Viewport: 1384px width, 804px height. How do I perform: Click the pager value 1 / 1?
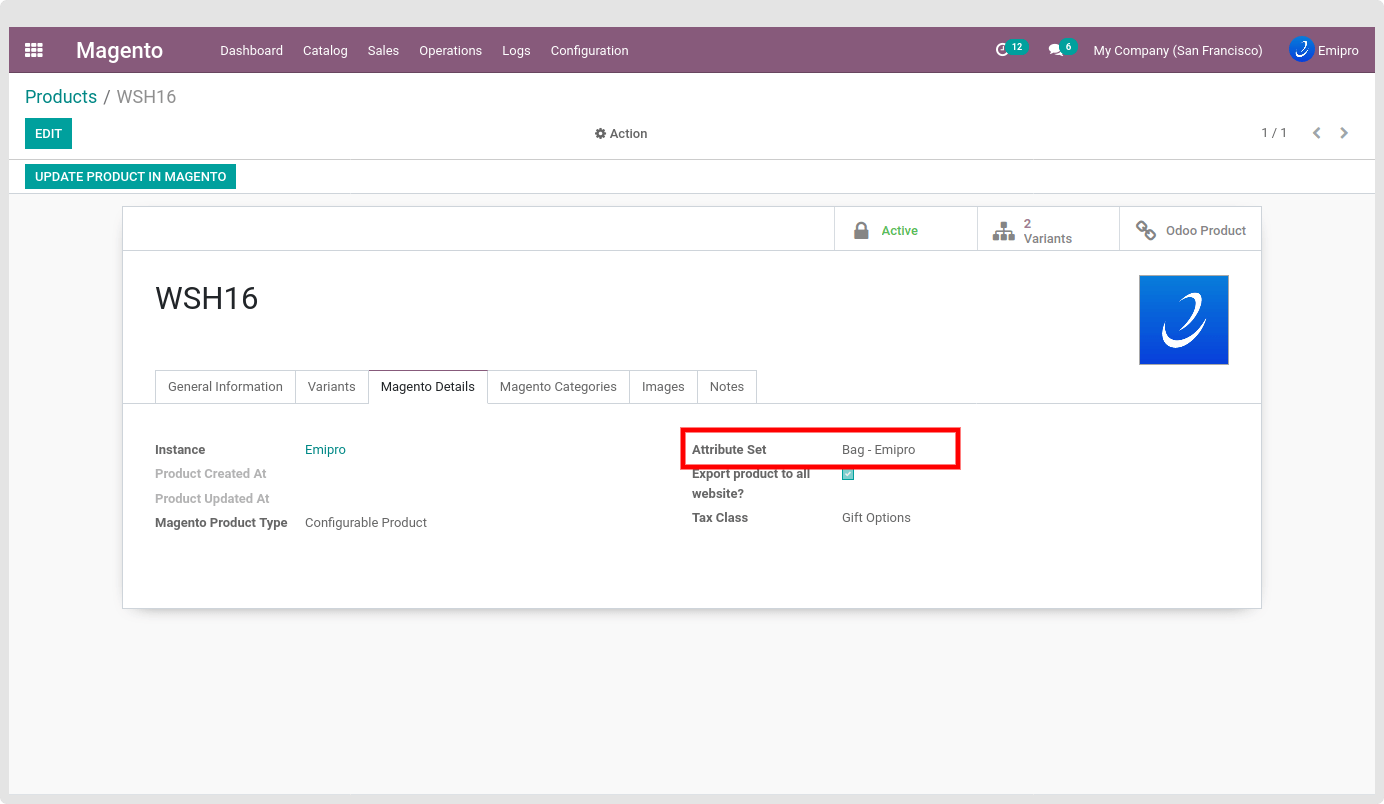(1274, 133)
